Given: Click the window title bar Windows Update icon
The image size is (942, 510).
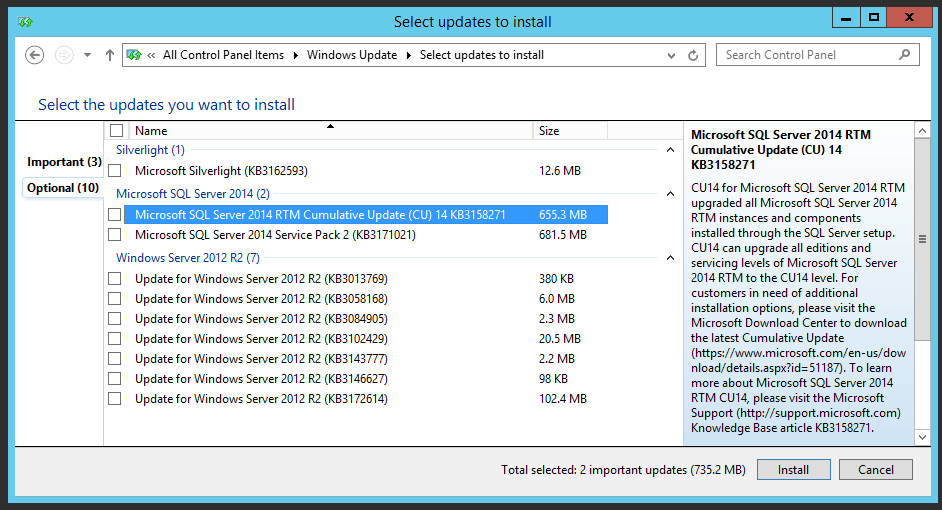Looking at the screenshot, I should (x=25, y=22).
